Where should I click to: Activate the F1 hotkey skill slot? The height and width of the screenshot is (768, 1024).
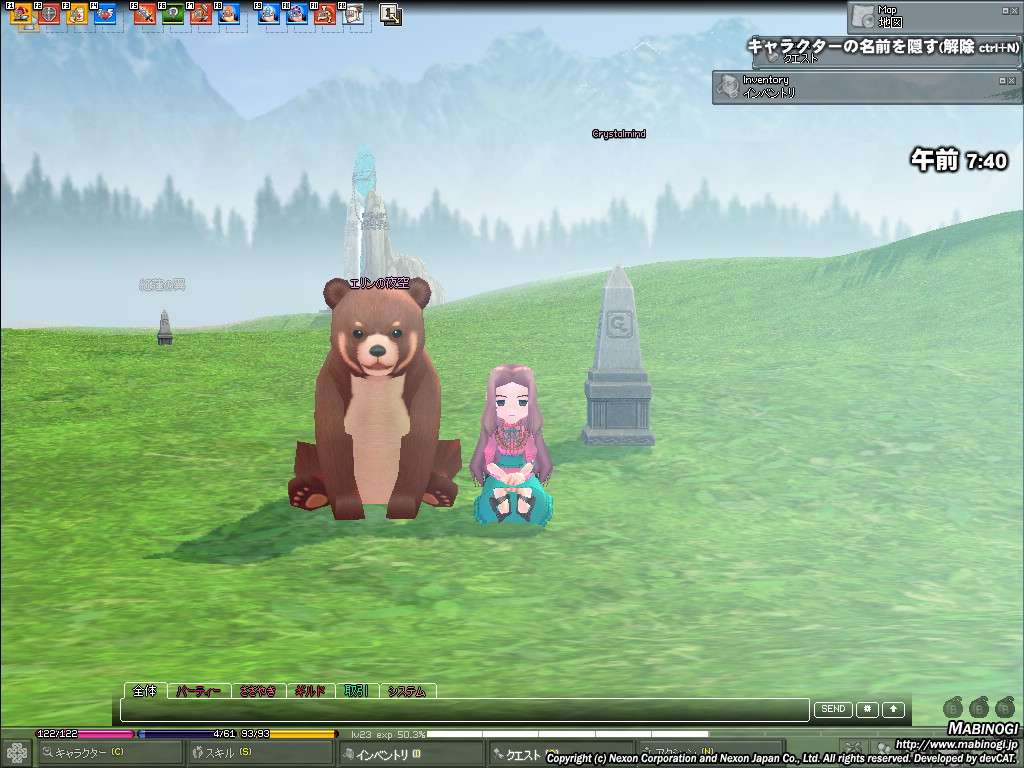21,14
